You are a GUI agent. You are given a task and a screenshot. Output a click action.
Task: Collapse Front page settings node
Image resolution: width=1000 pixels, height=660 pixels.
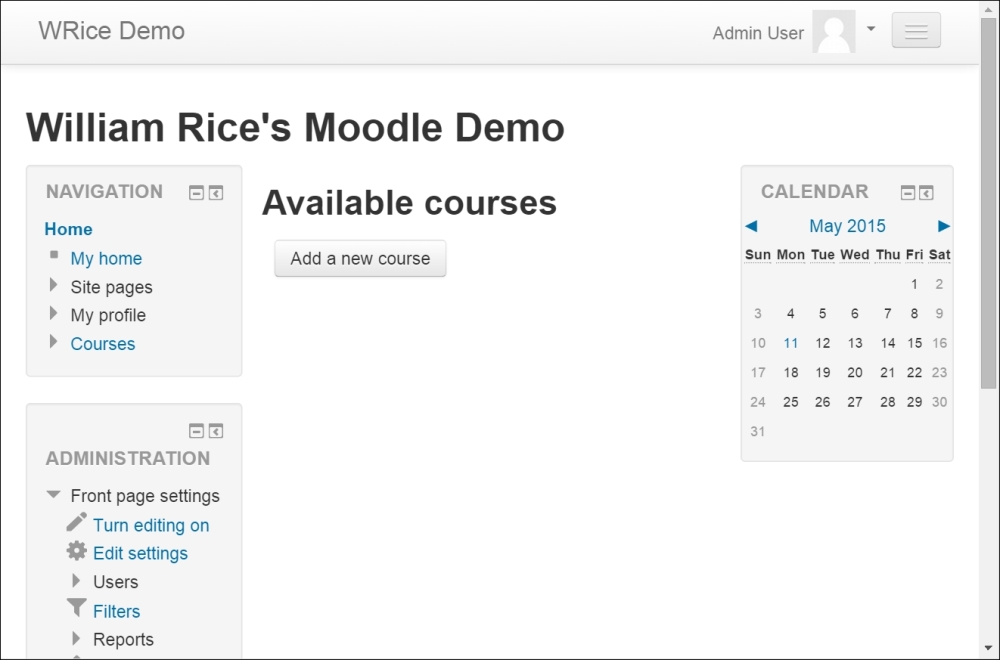[x=54, y=494]
